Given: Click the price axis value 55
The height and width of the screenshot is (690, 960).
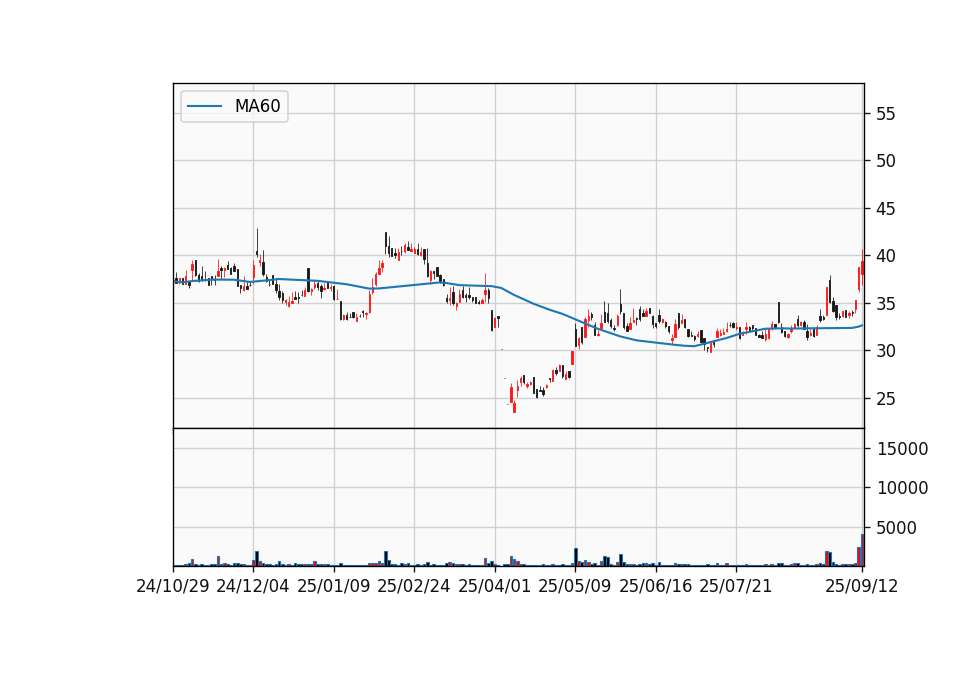Looking at the screenshot, I should coord(886,114).
